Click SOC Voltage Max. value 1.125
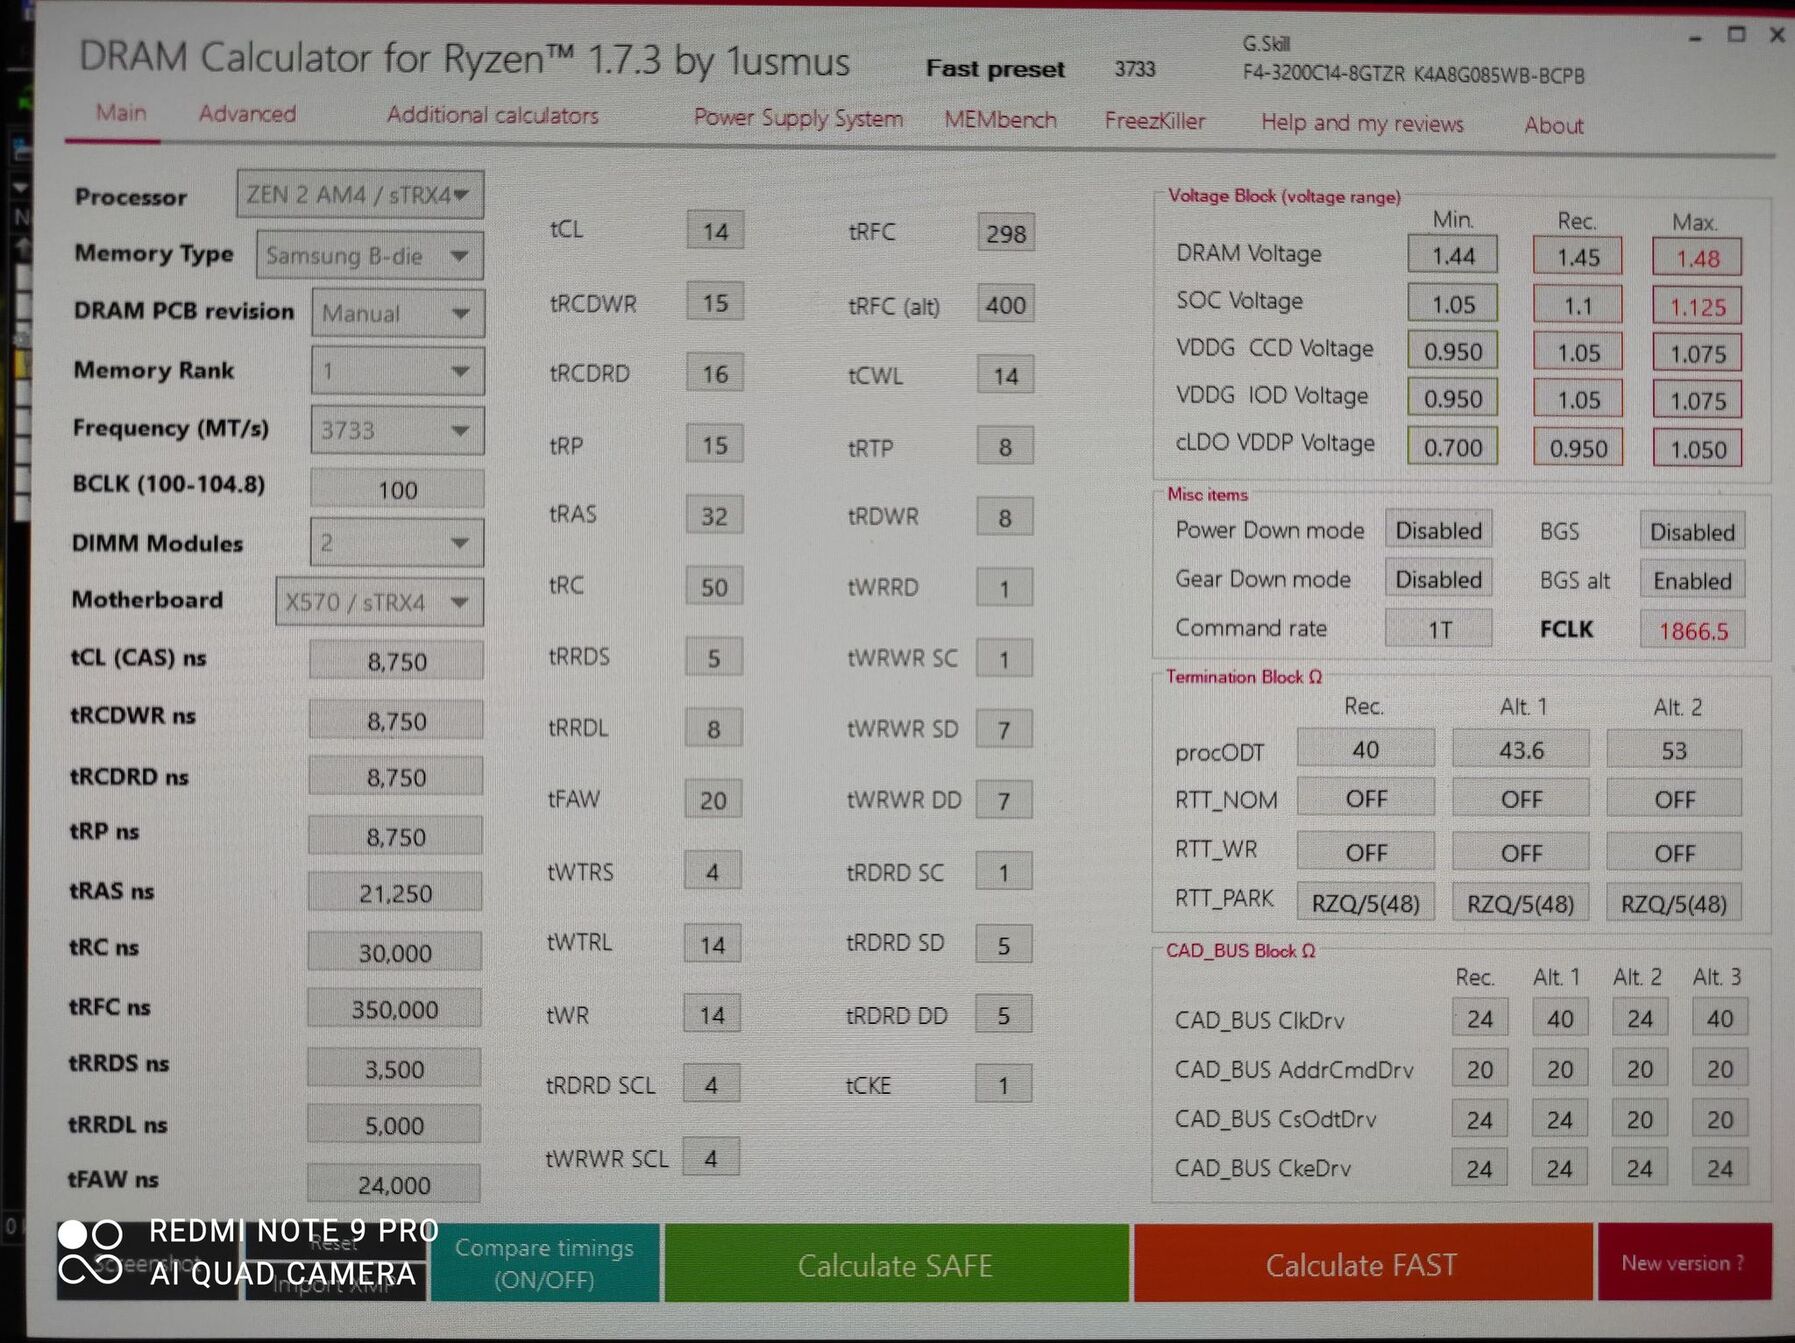 (x=1697, y=306)
